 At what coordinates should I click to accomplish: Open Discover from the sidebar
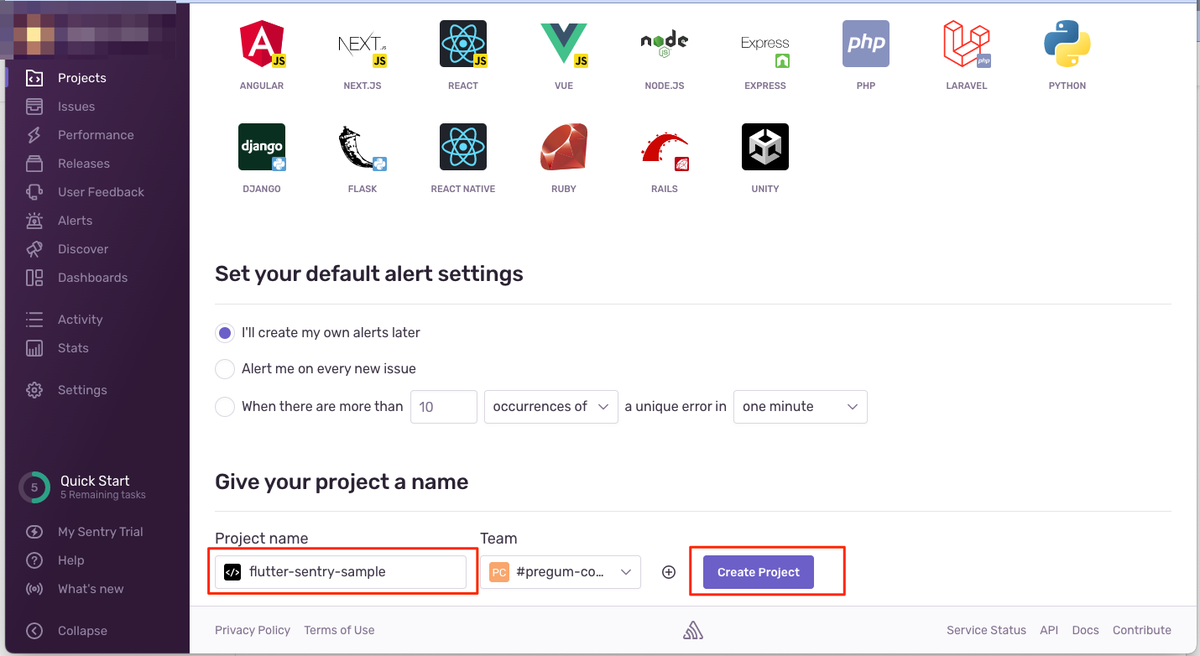point(79,248)
